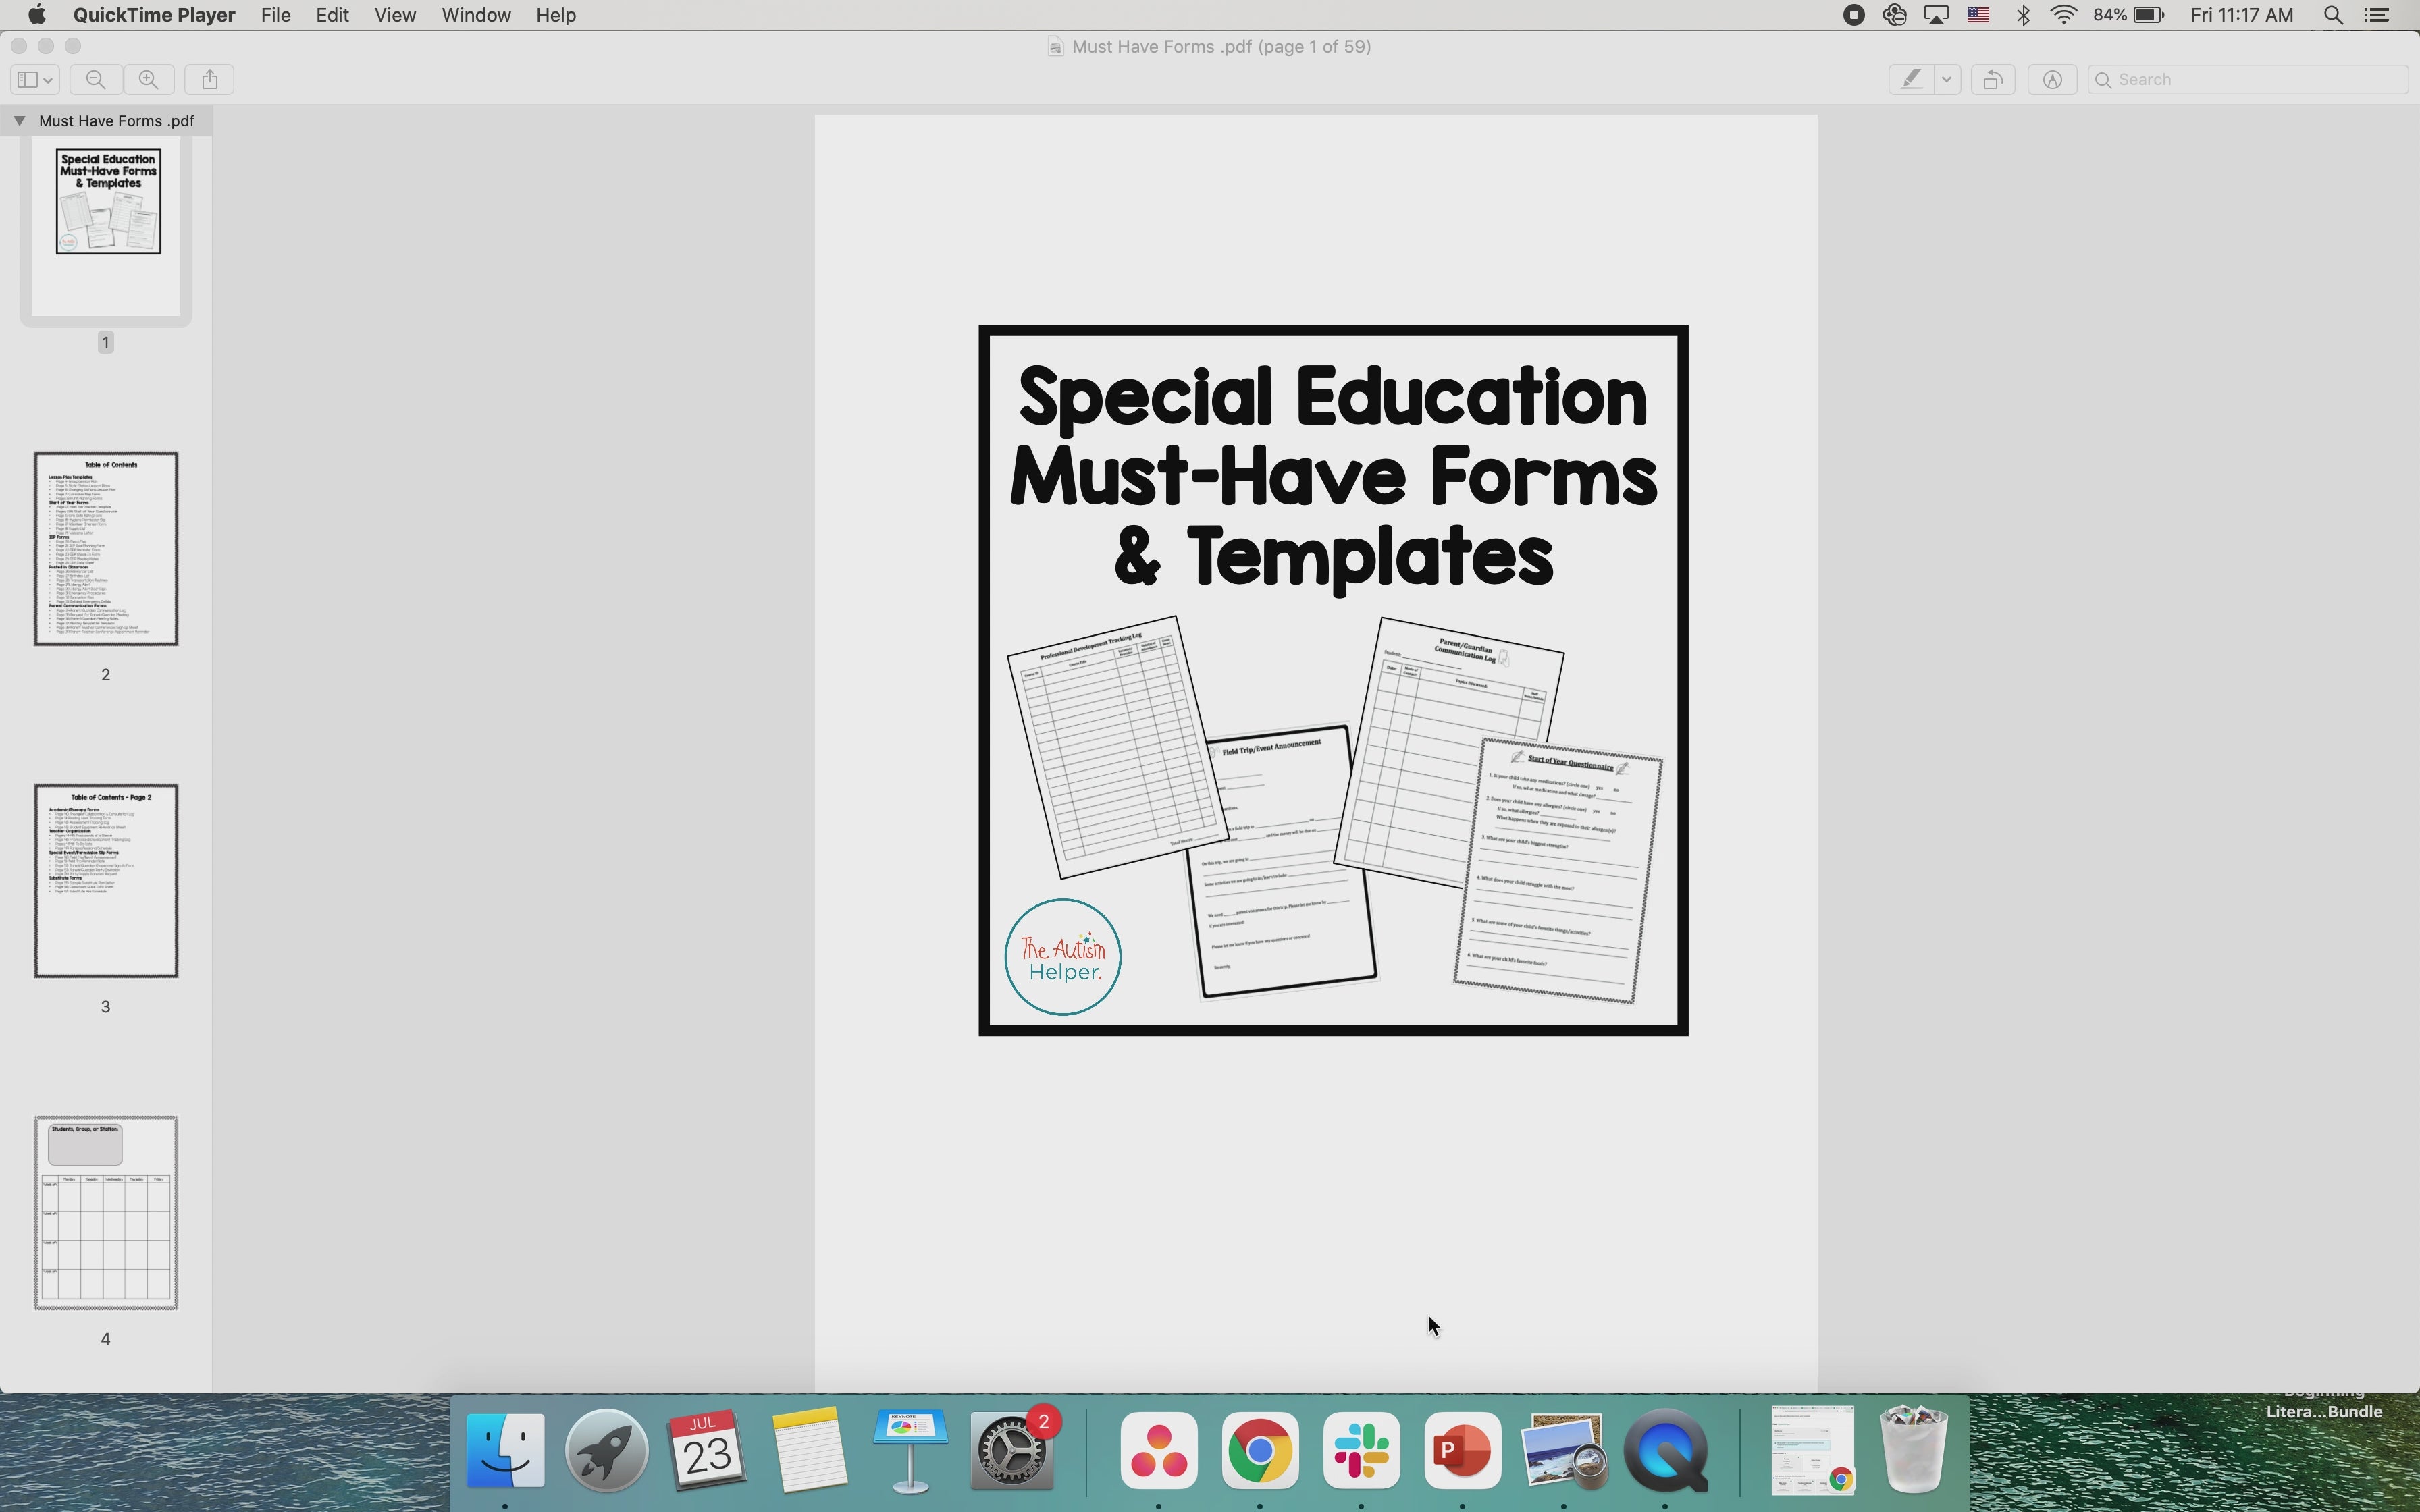Screen dimensions: 2420x1512
Task: Click the Share icon in the toolbar
Action: [208, 79]
